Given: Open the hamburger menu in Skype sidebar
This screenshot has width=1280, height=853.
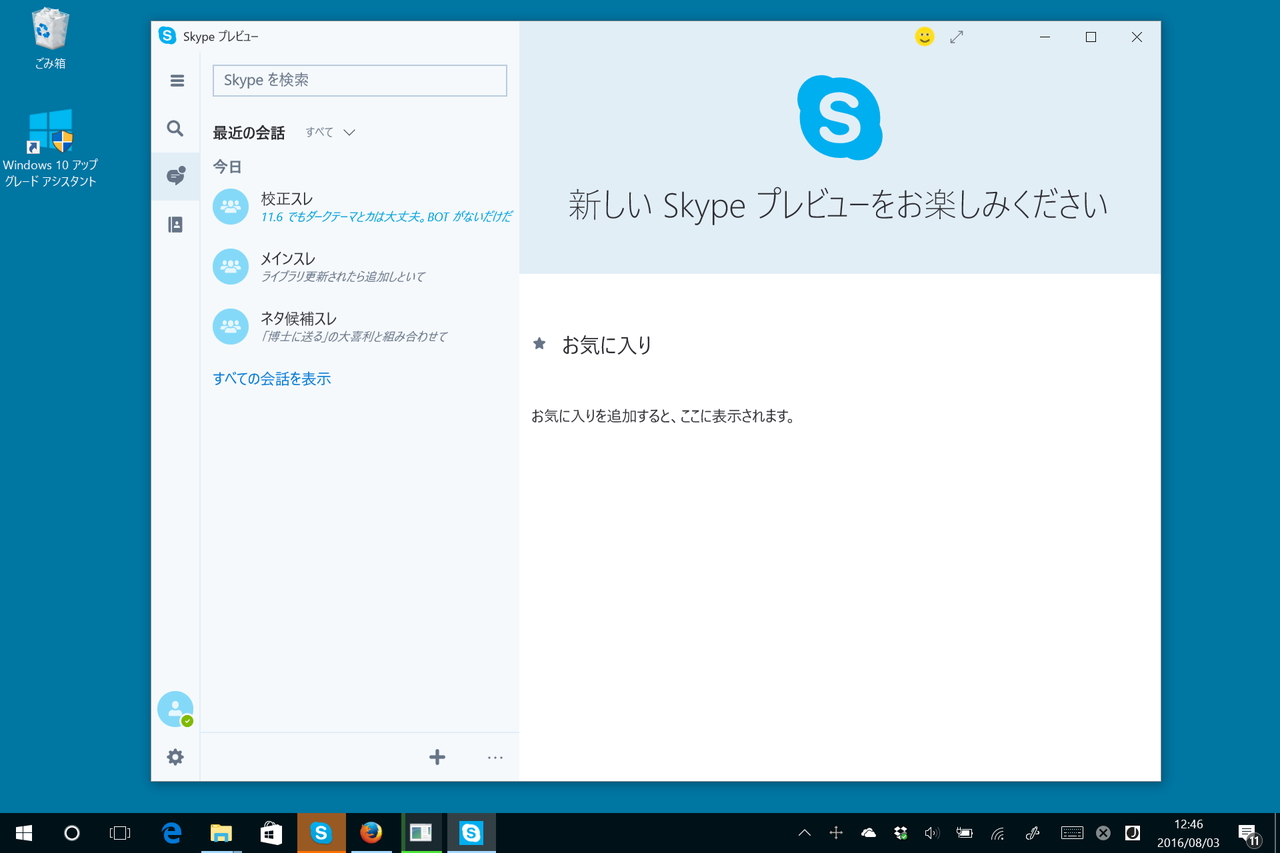Looking at the screenshot, I should click(x=175, y=80).
